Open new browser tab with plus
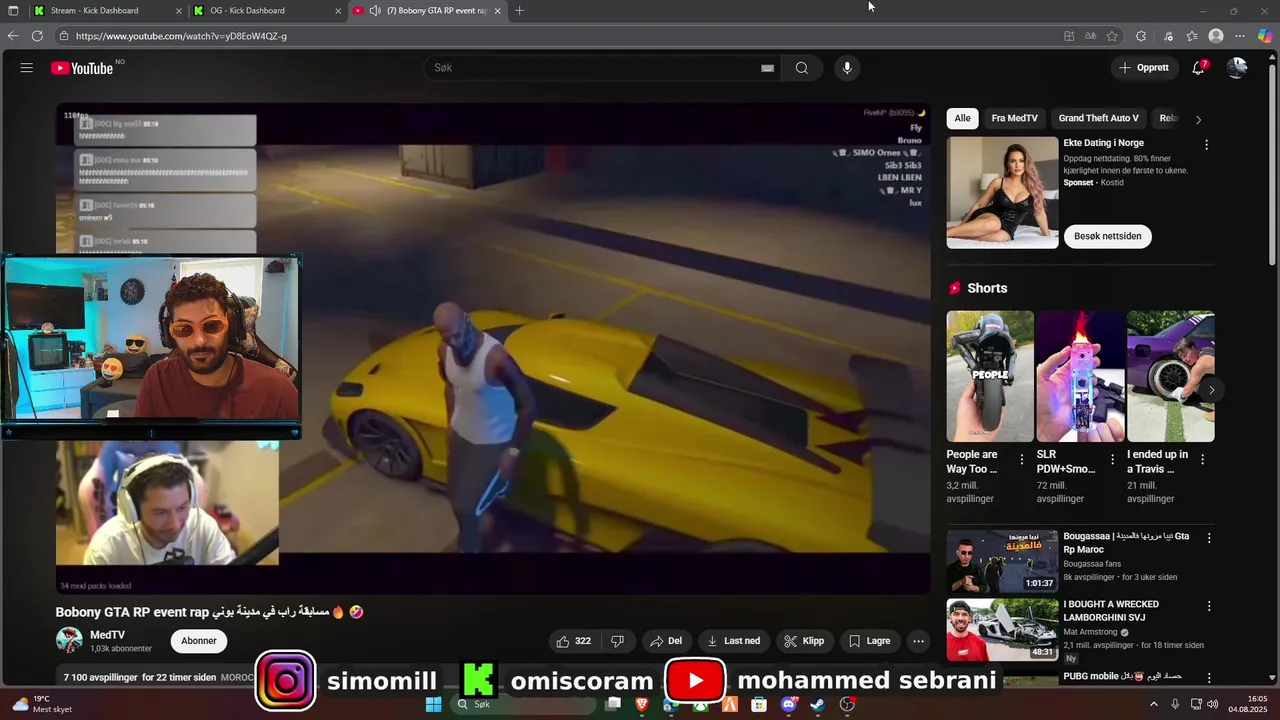 (519, 11)
